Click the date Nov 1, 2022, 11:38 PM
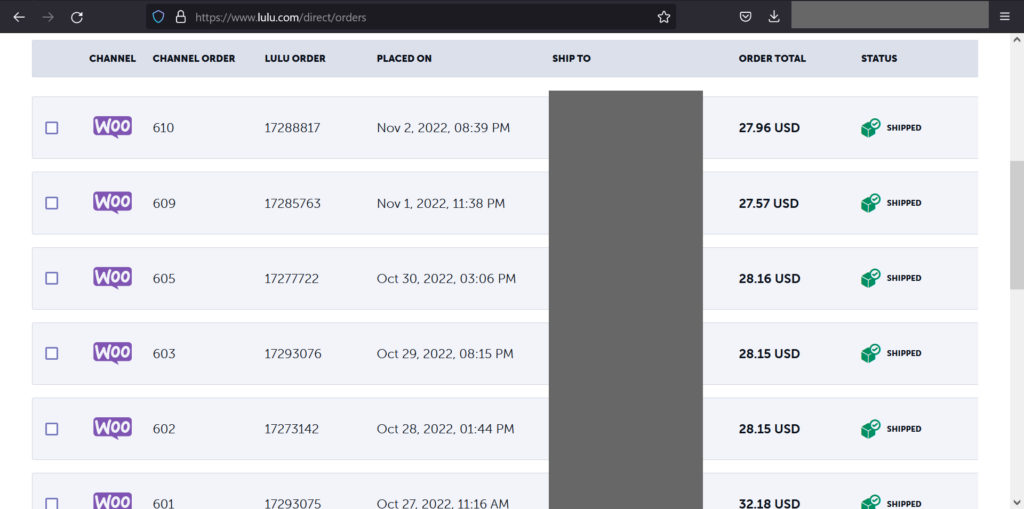Screen dimensions: 1024x509 441,203
